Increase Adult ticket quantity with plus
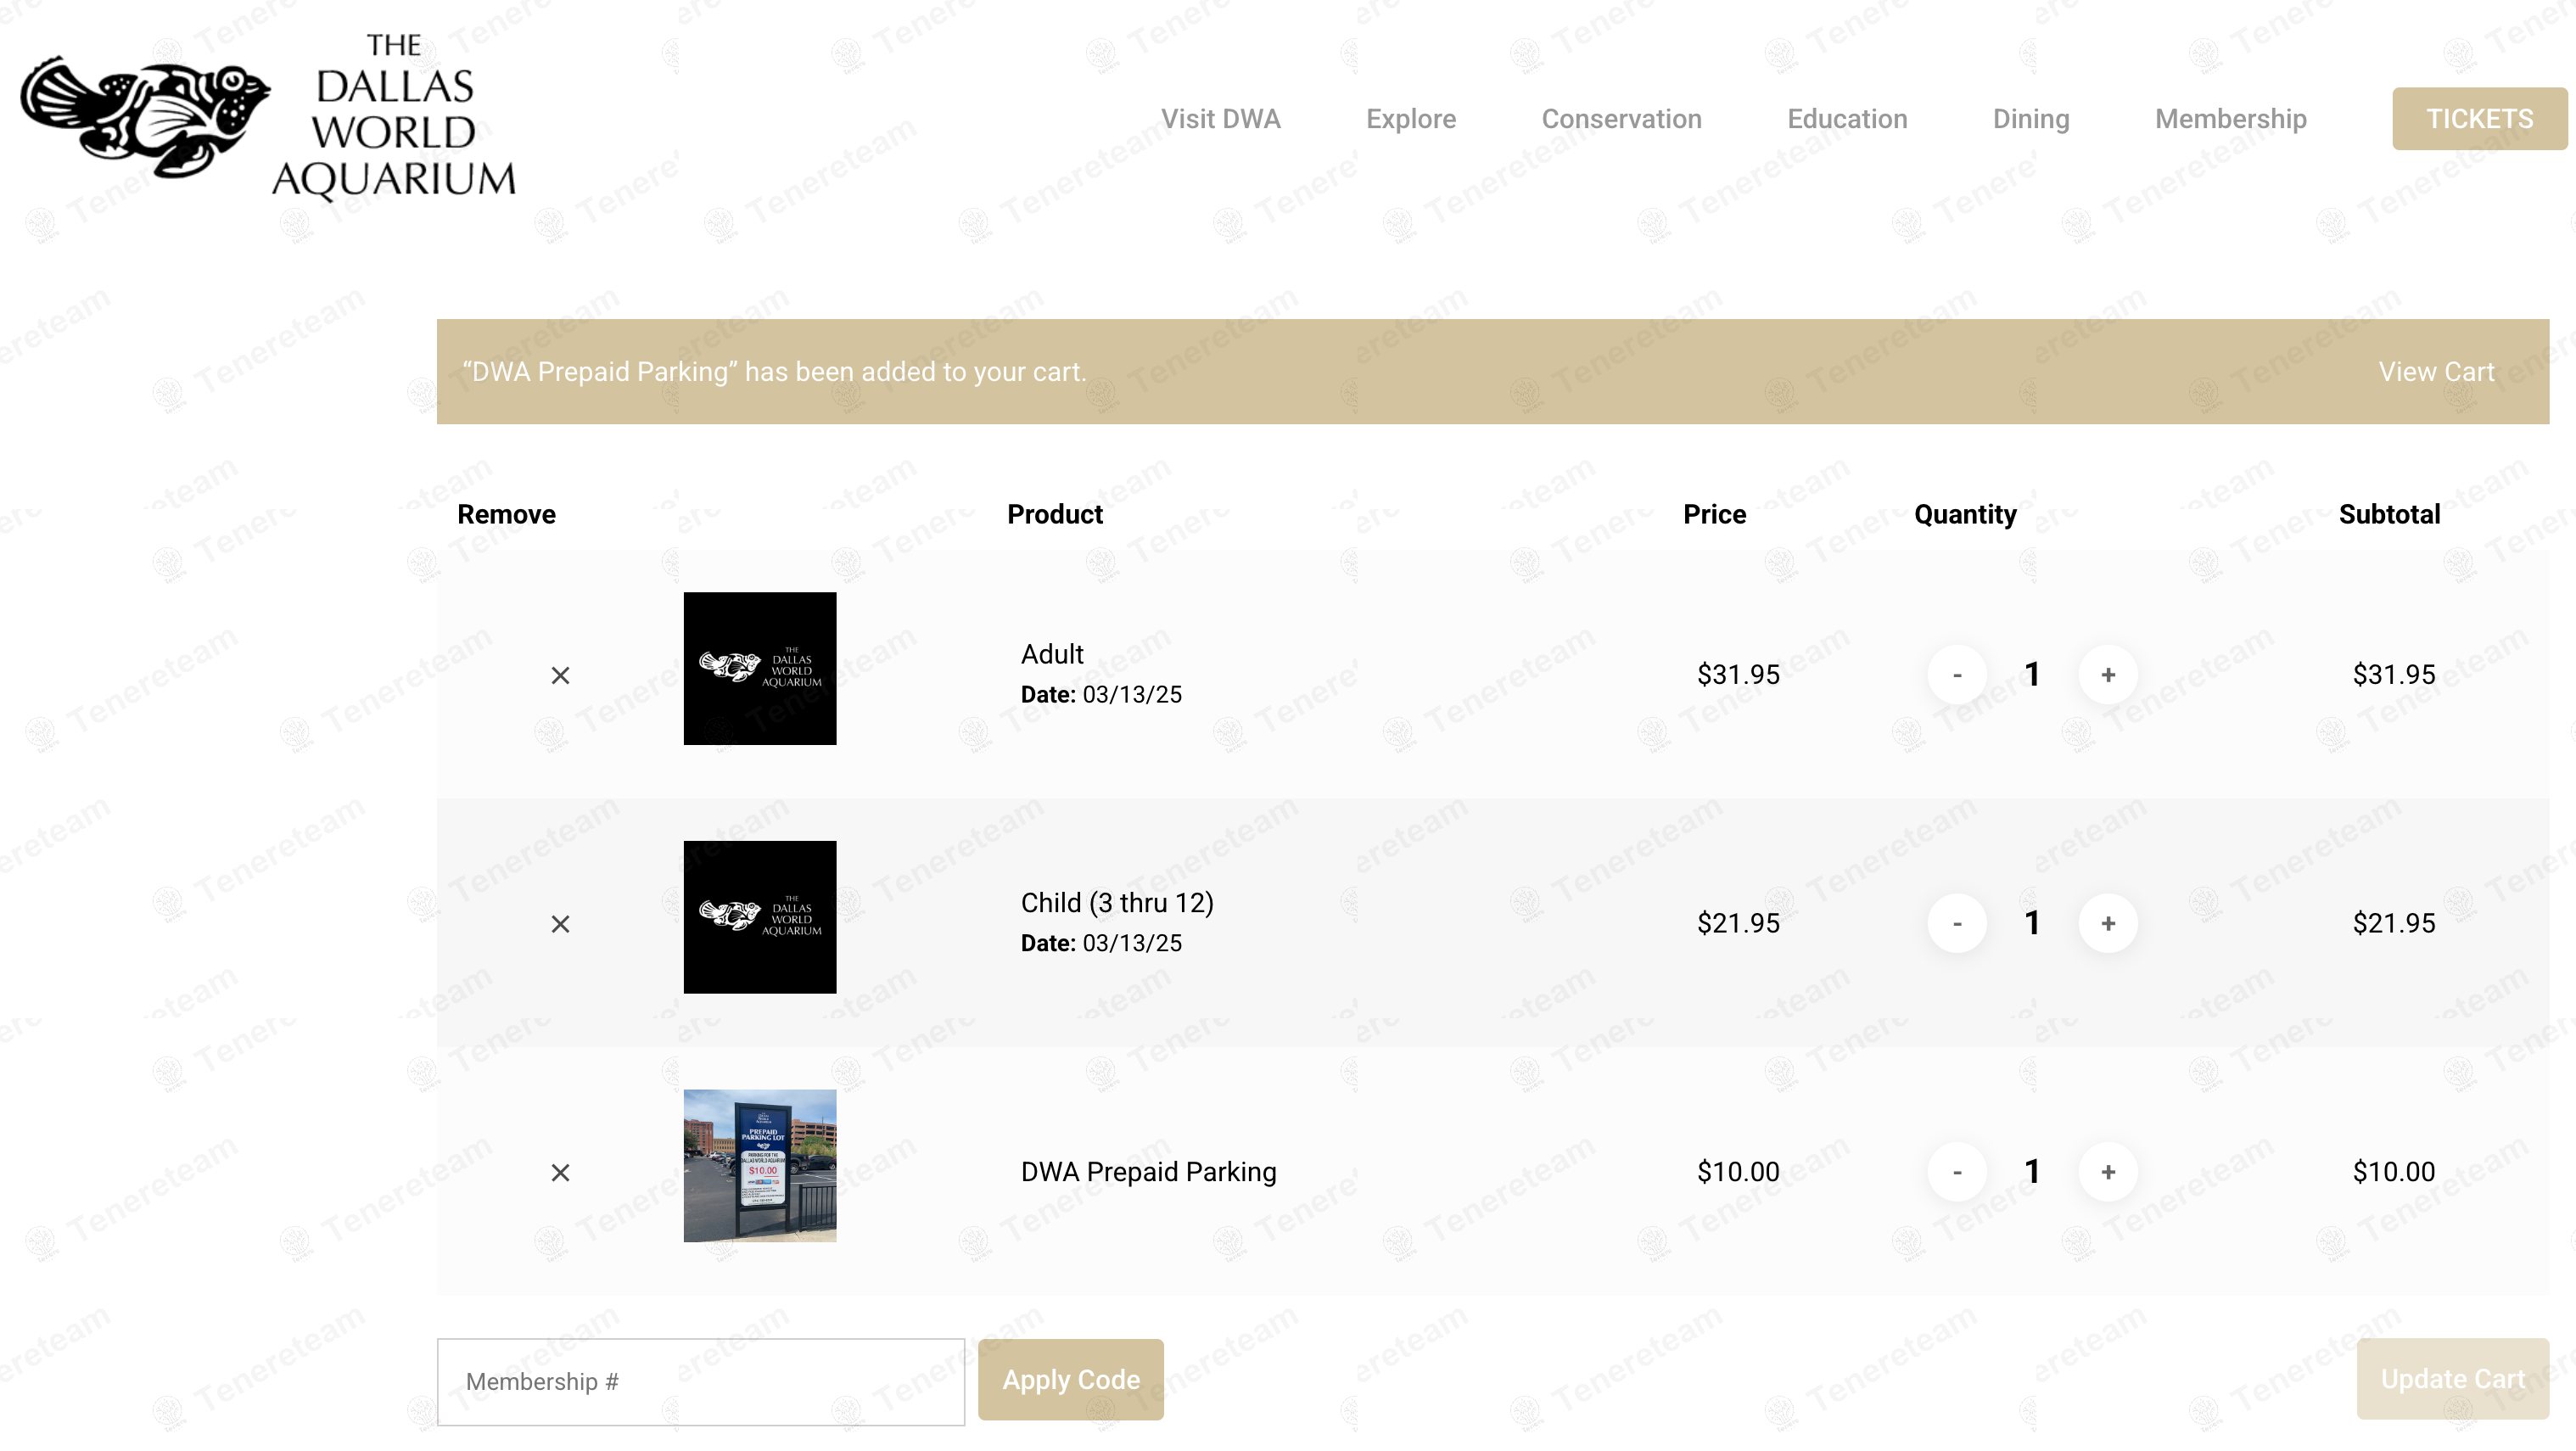The image size is (2576, 1451). point(2108,675)
